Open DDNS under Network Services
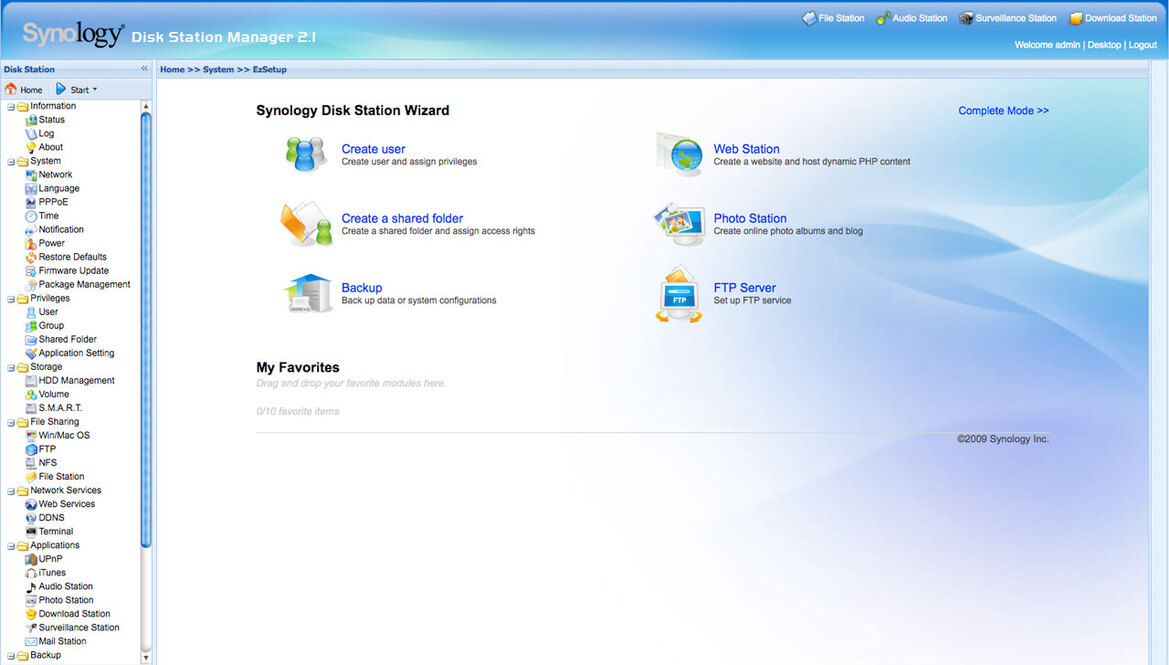 51,518
